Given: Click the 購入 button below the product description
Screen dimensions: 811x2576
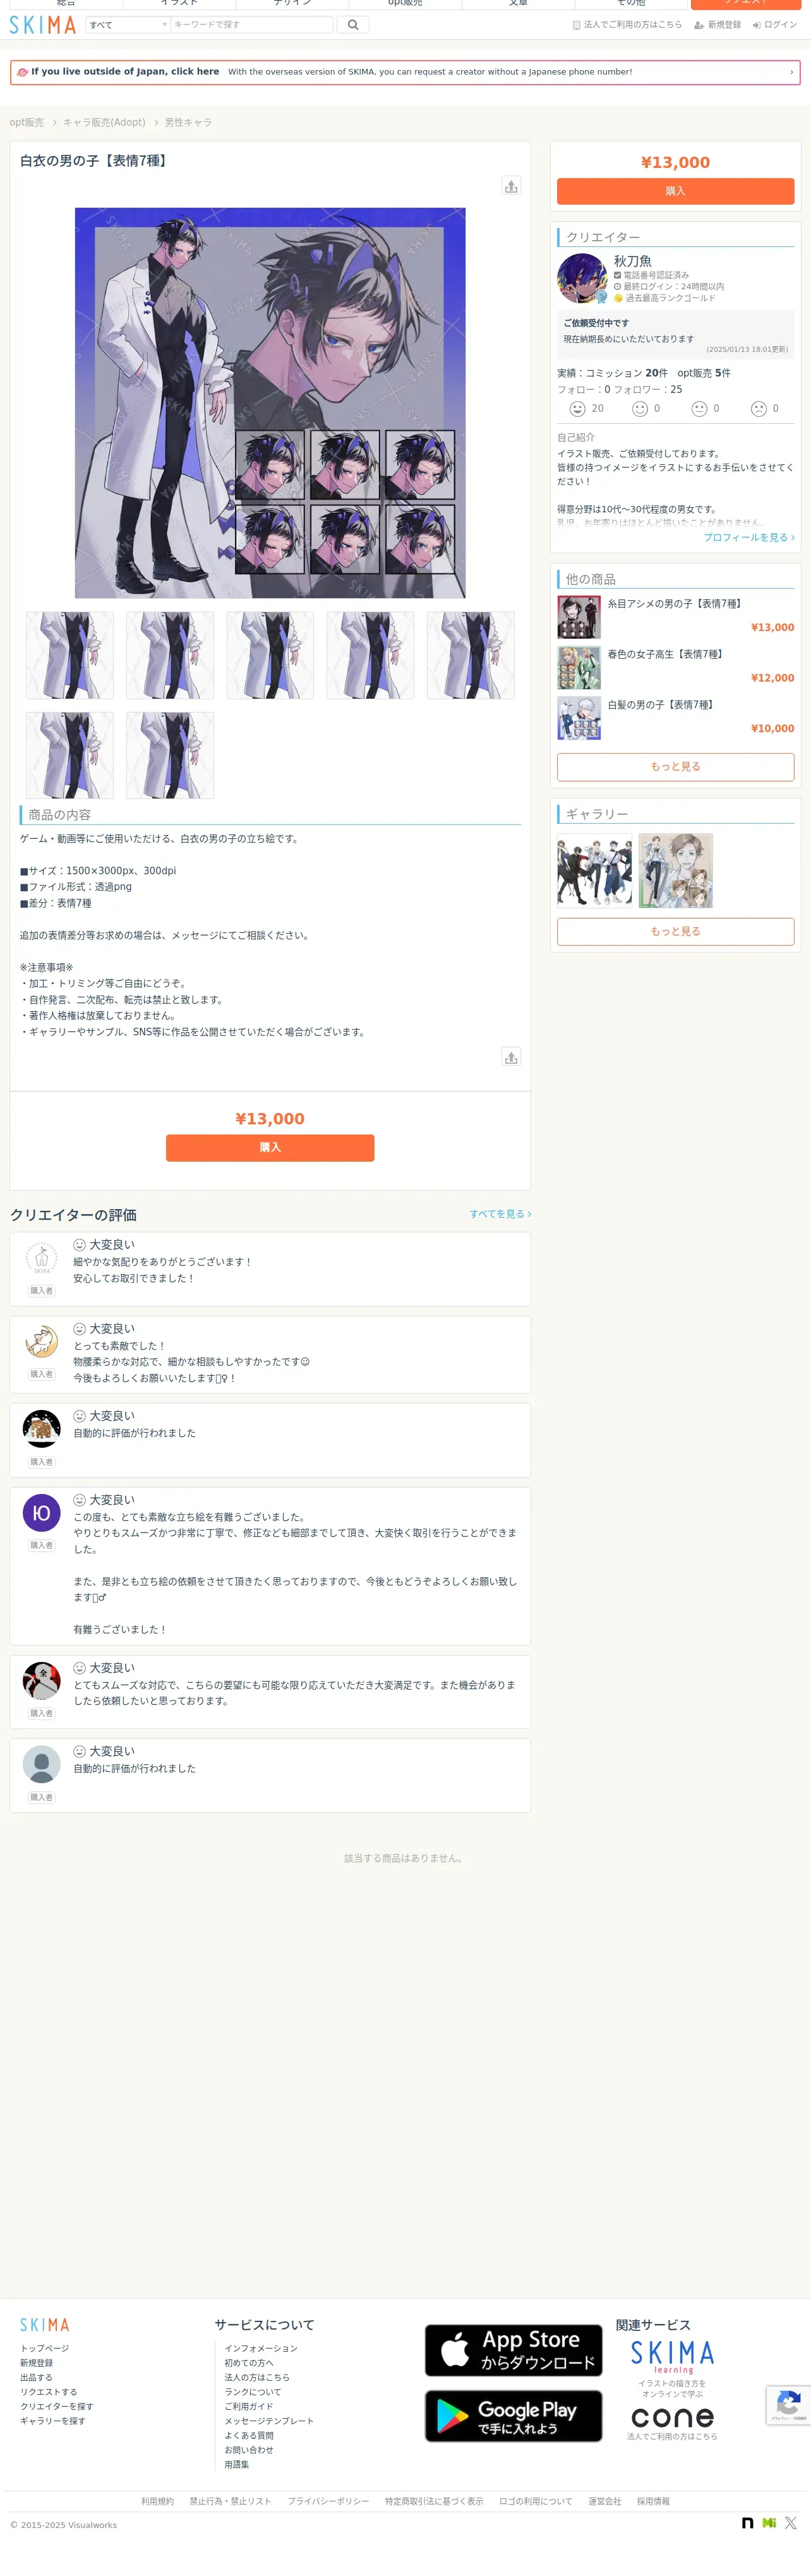Looking at the screenshot, I should [x=270, y=1148].
